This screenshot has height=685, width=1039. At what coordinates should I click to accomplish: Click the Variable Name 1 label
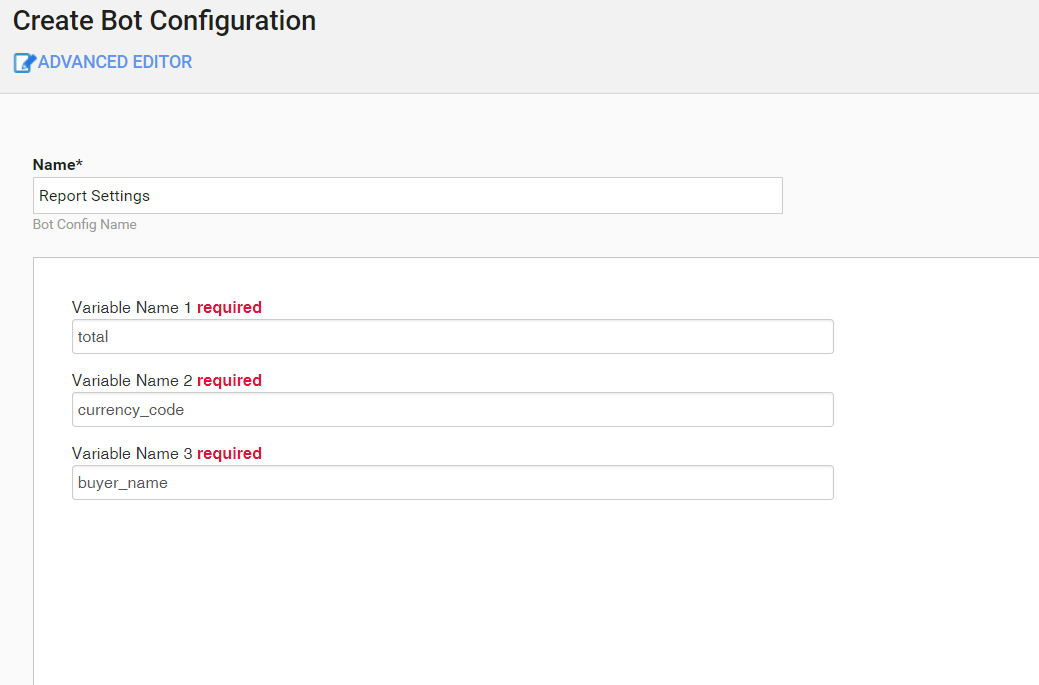click(x=132, y=307)
